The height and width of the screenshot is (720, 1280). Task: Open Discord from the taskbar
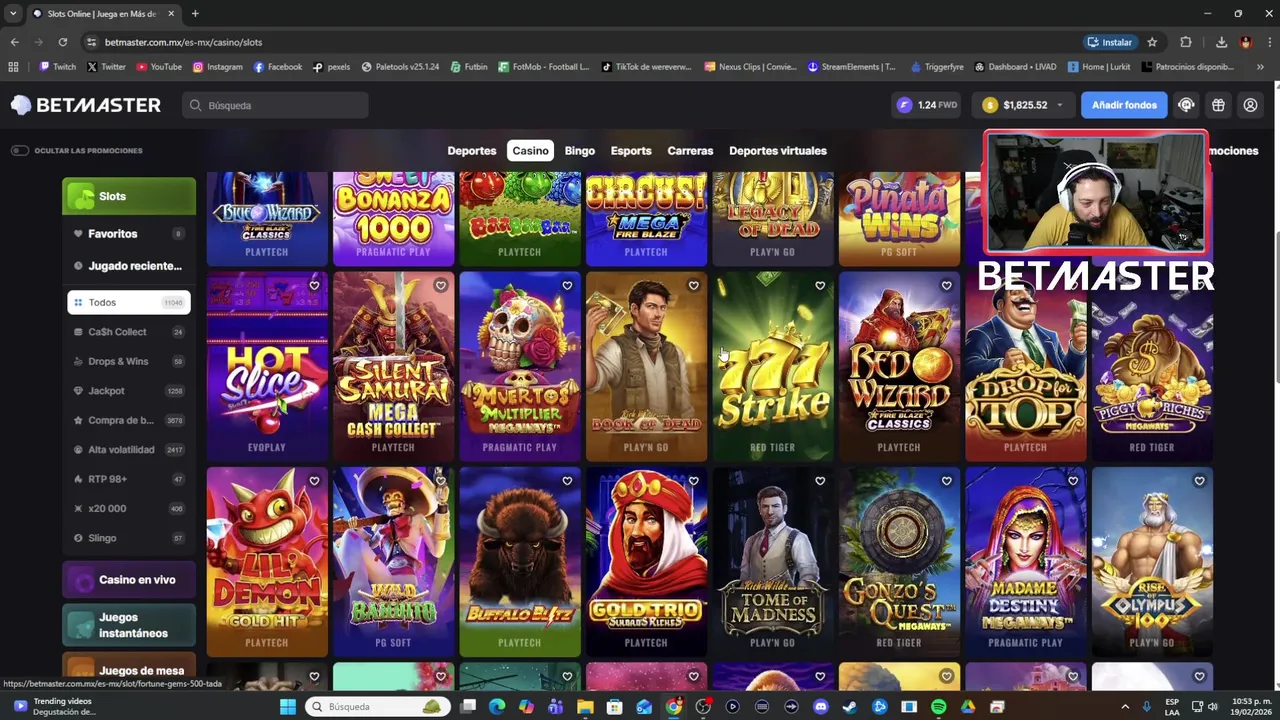click(x=821, y=707)
